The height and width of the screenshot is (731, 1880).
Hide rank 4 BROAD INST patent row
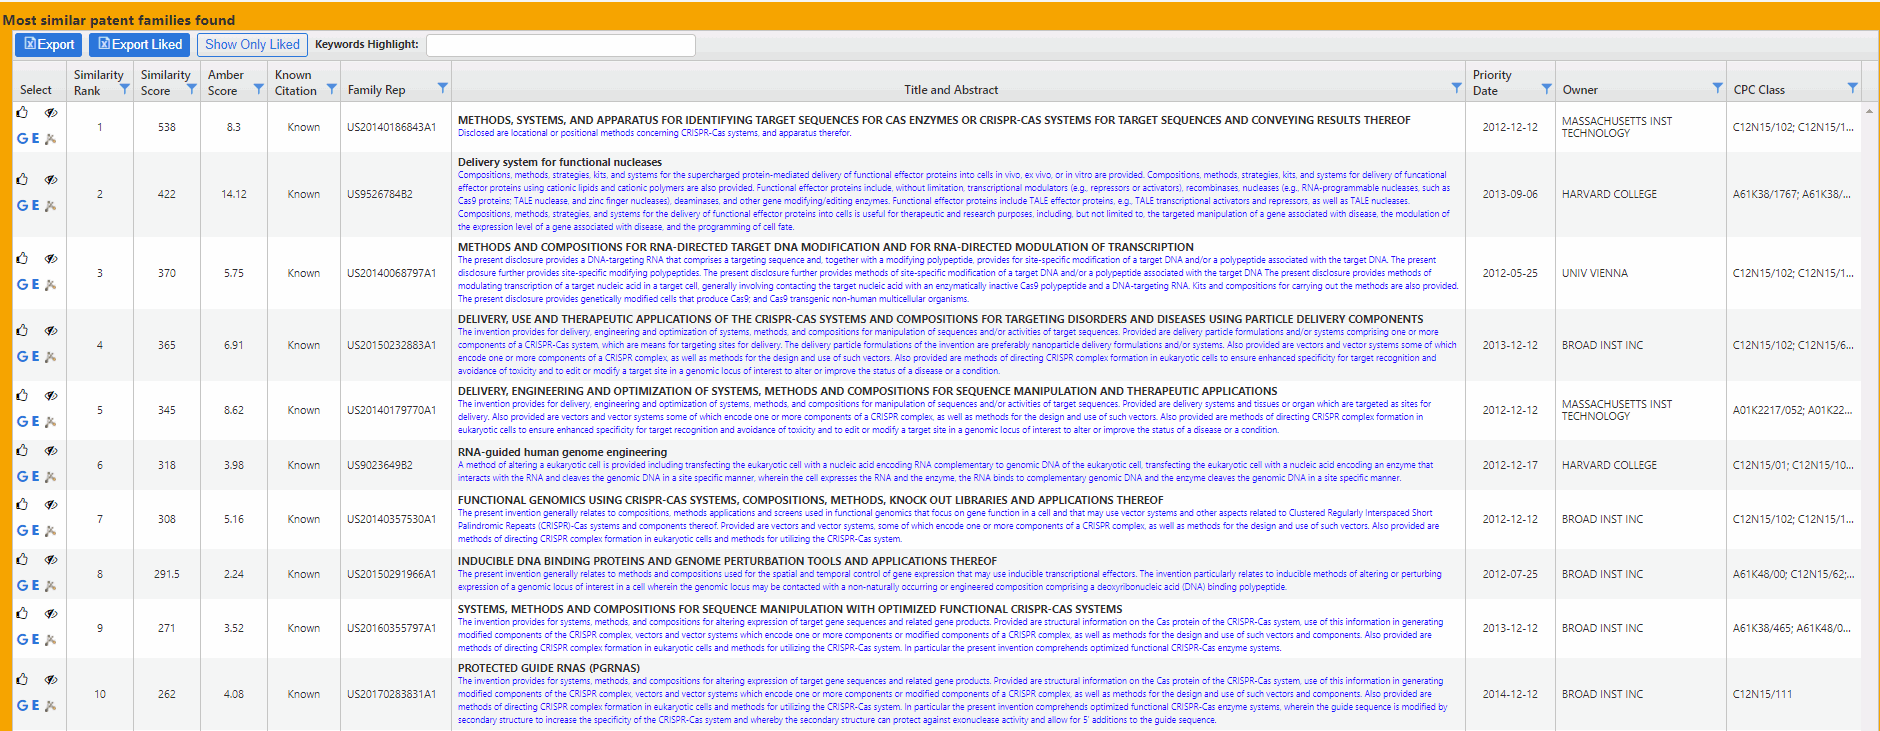[51, 331]
